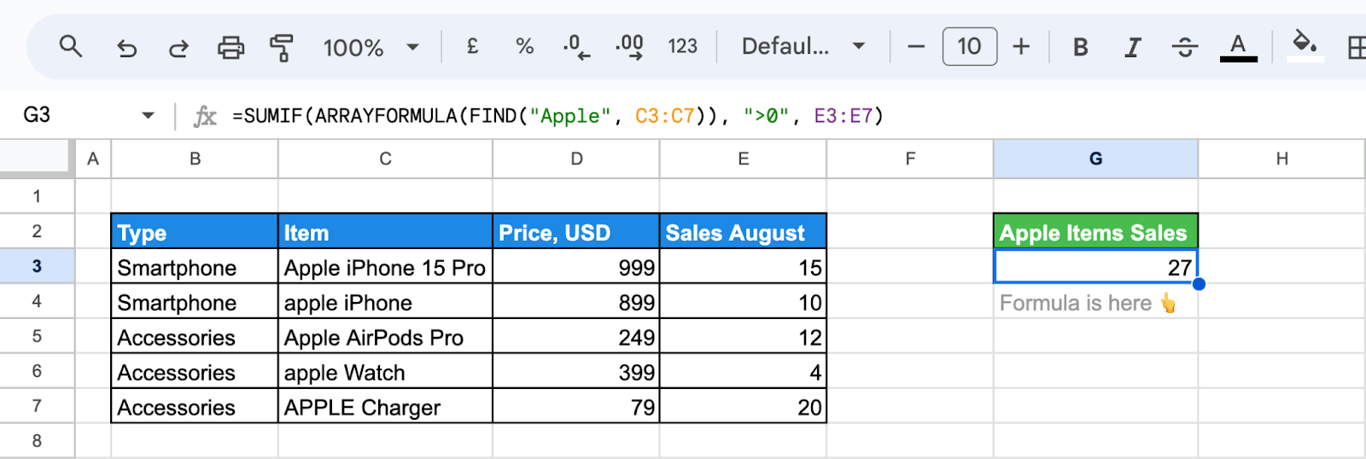Viewport: 1366px width, 459px height.
Task: Click the Type header cell
Action: pos(195,232)
